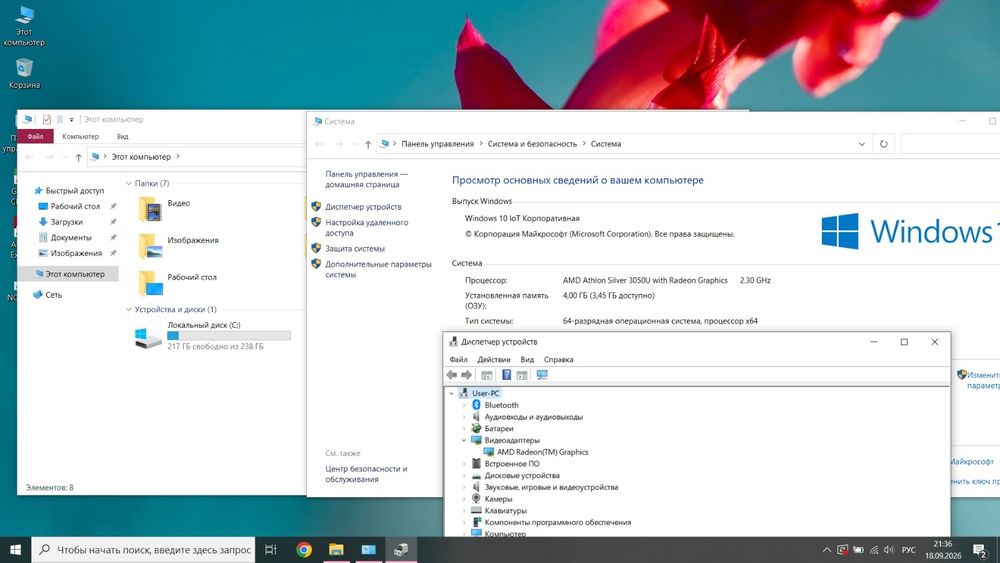Collapse the Устройства и диски group
This screenshot has width=1000, height=563.
tap(129, 309)
